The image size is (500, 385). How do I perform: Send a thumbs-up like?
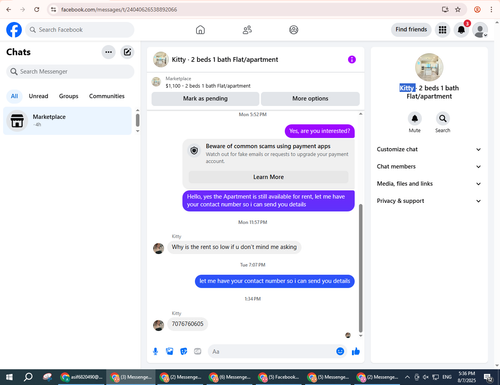356,351
